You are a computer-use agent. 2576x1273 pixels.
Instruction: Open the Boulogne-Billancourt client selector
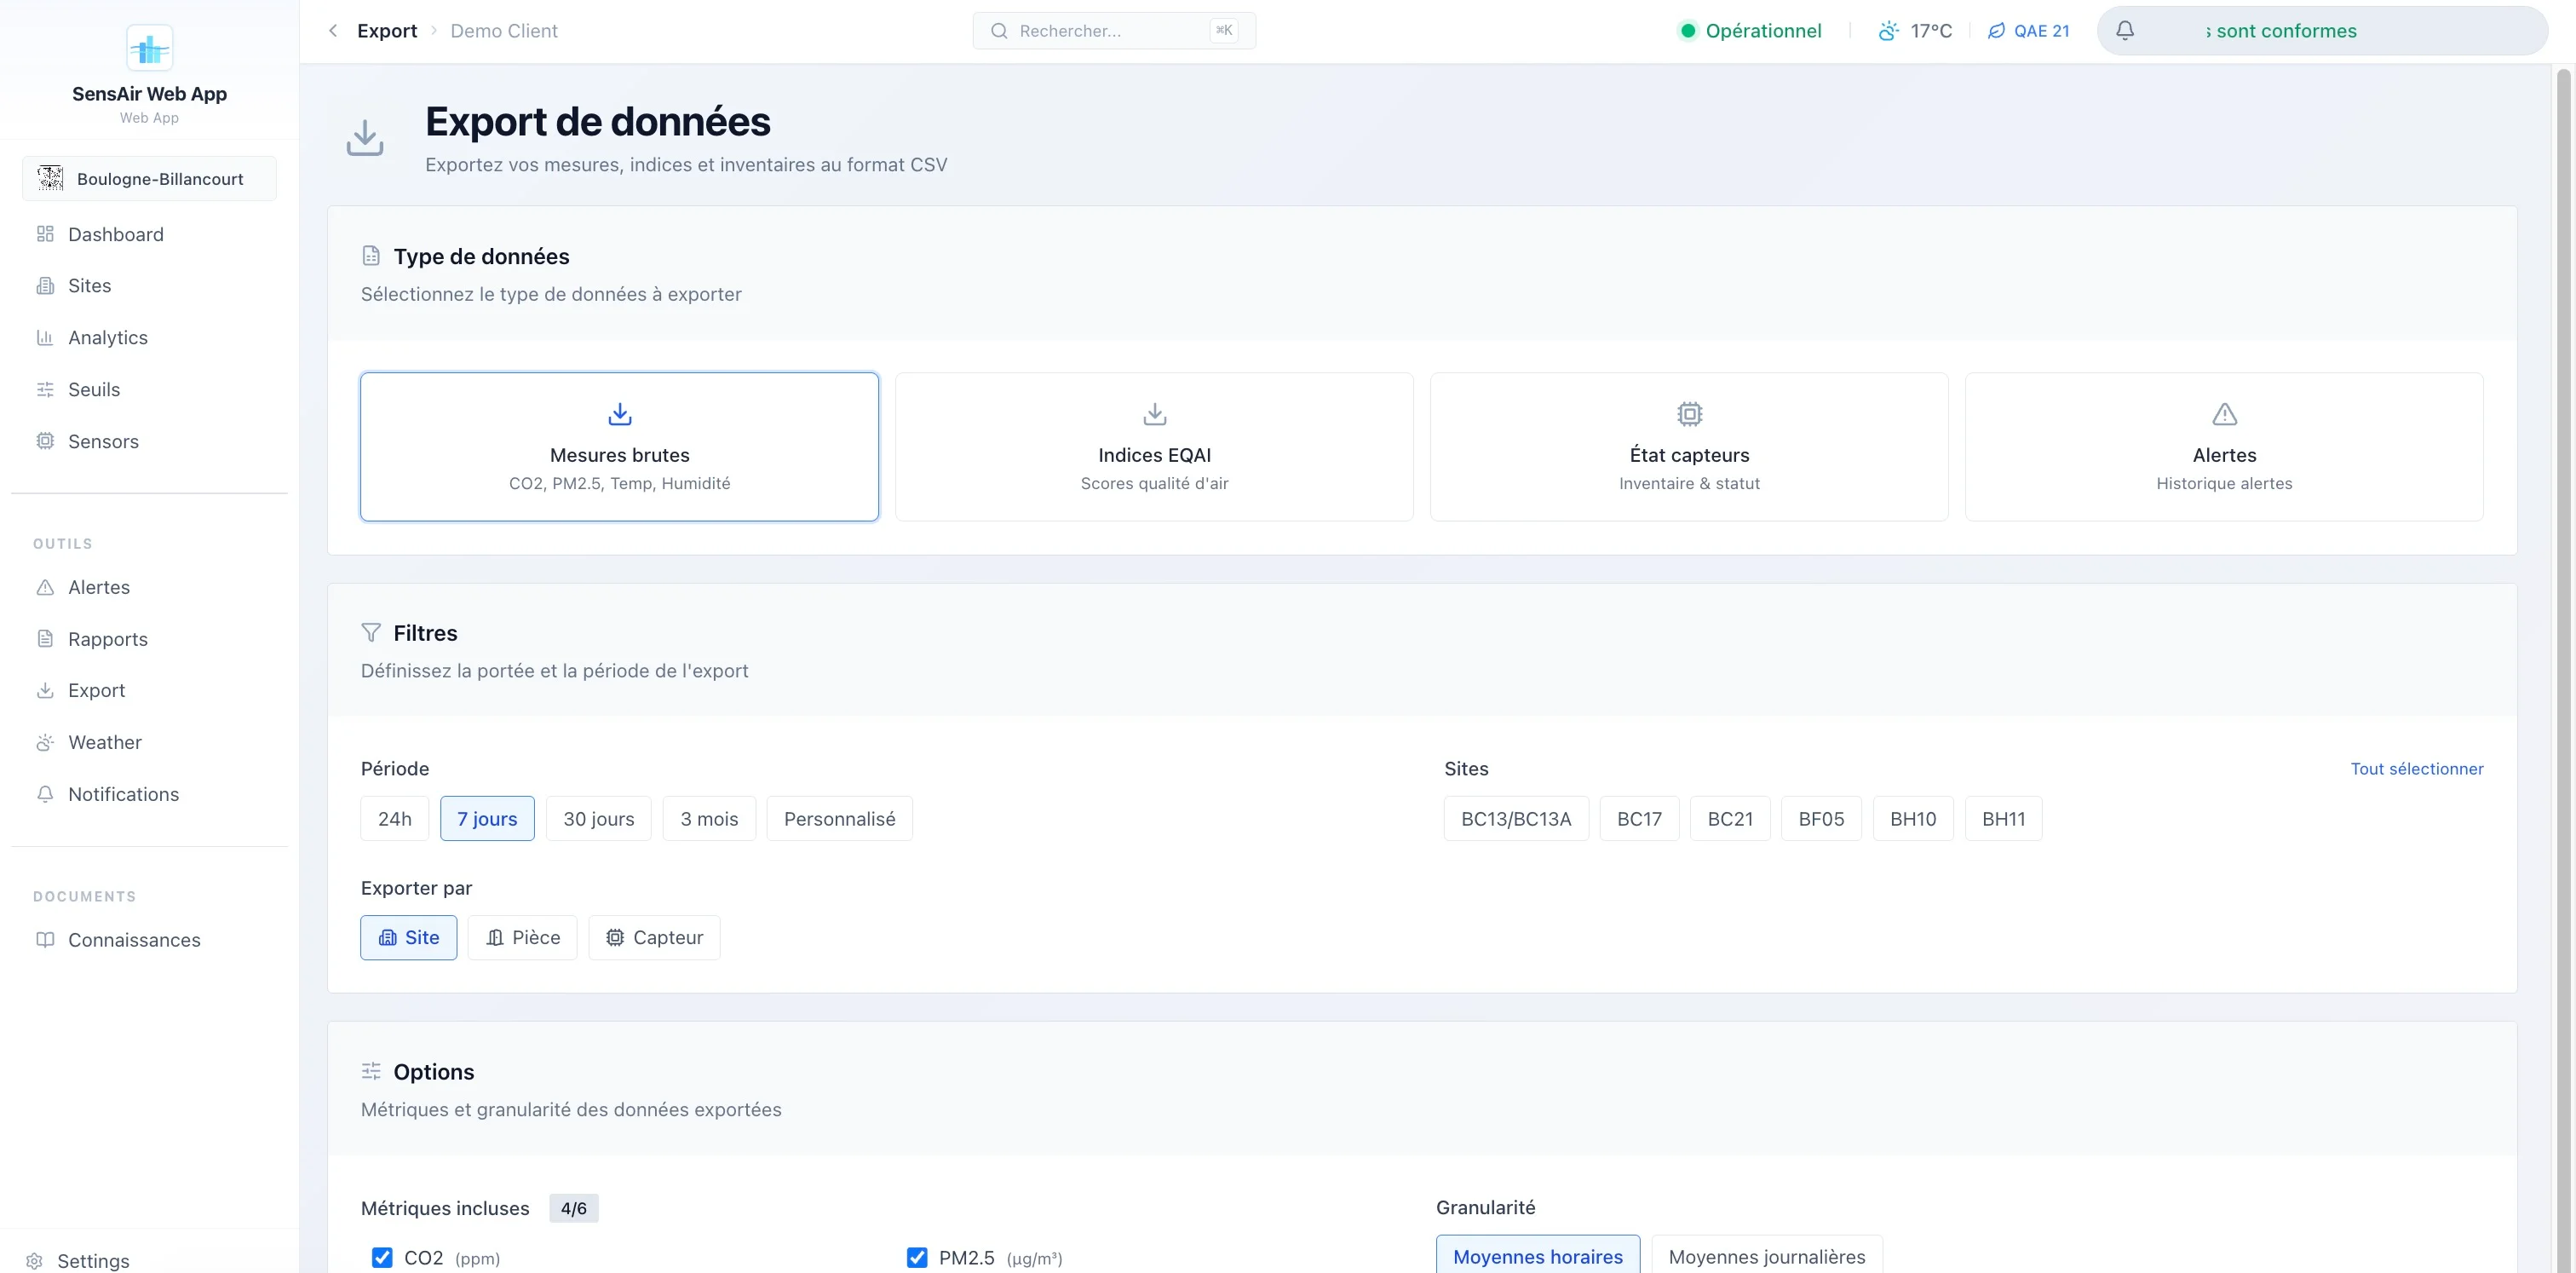[x=149, y=178]
